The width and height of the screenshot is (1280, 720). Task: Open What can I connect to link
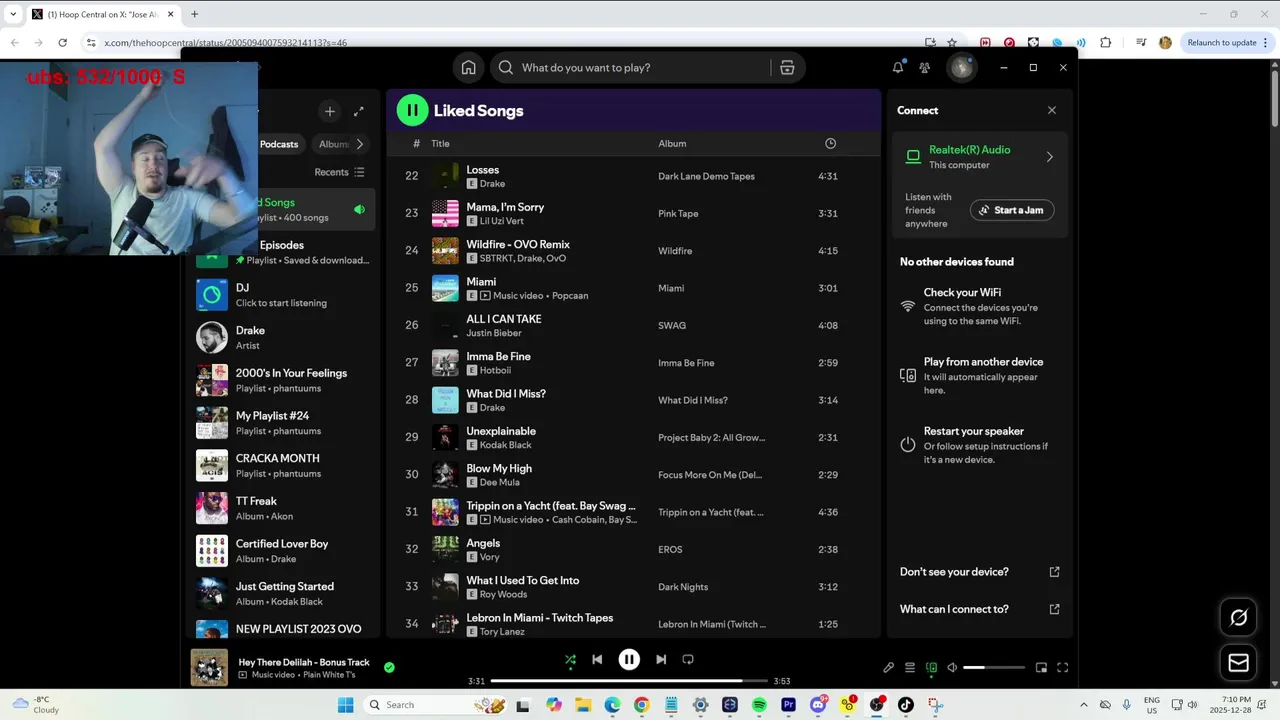click(x=1054, y=609)
